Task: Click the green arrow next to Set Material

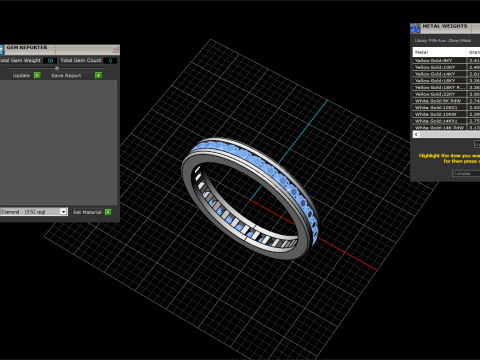Action: point(108,212)
